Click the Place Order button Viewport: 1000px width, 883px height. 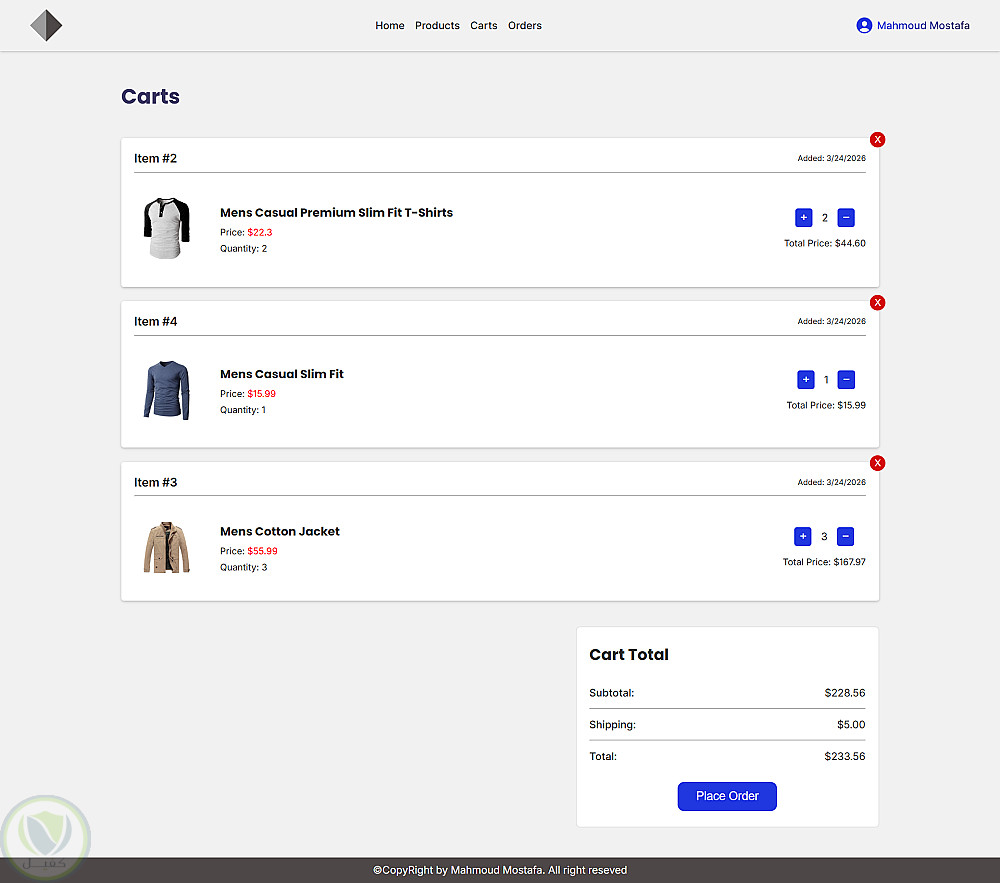pyautogui.click(x=727, y=796)
